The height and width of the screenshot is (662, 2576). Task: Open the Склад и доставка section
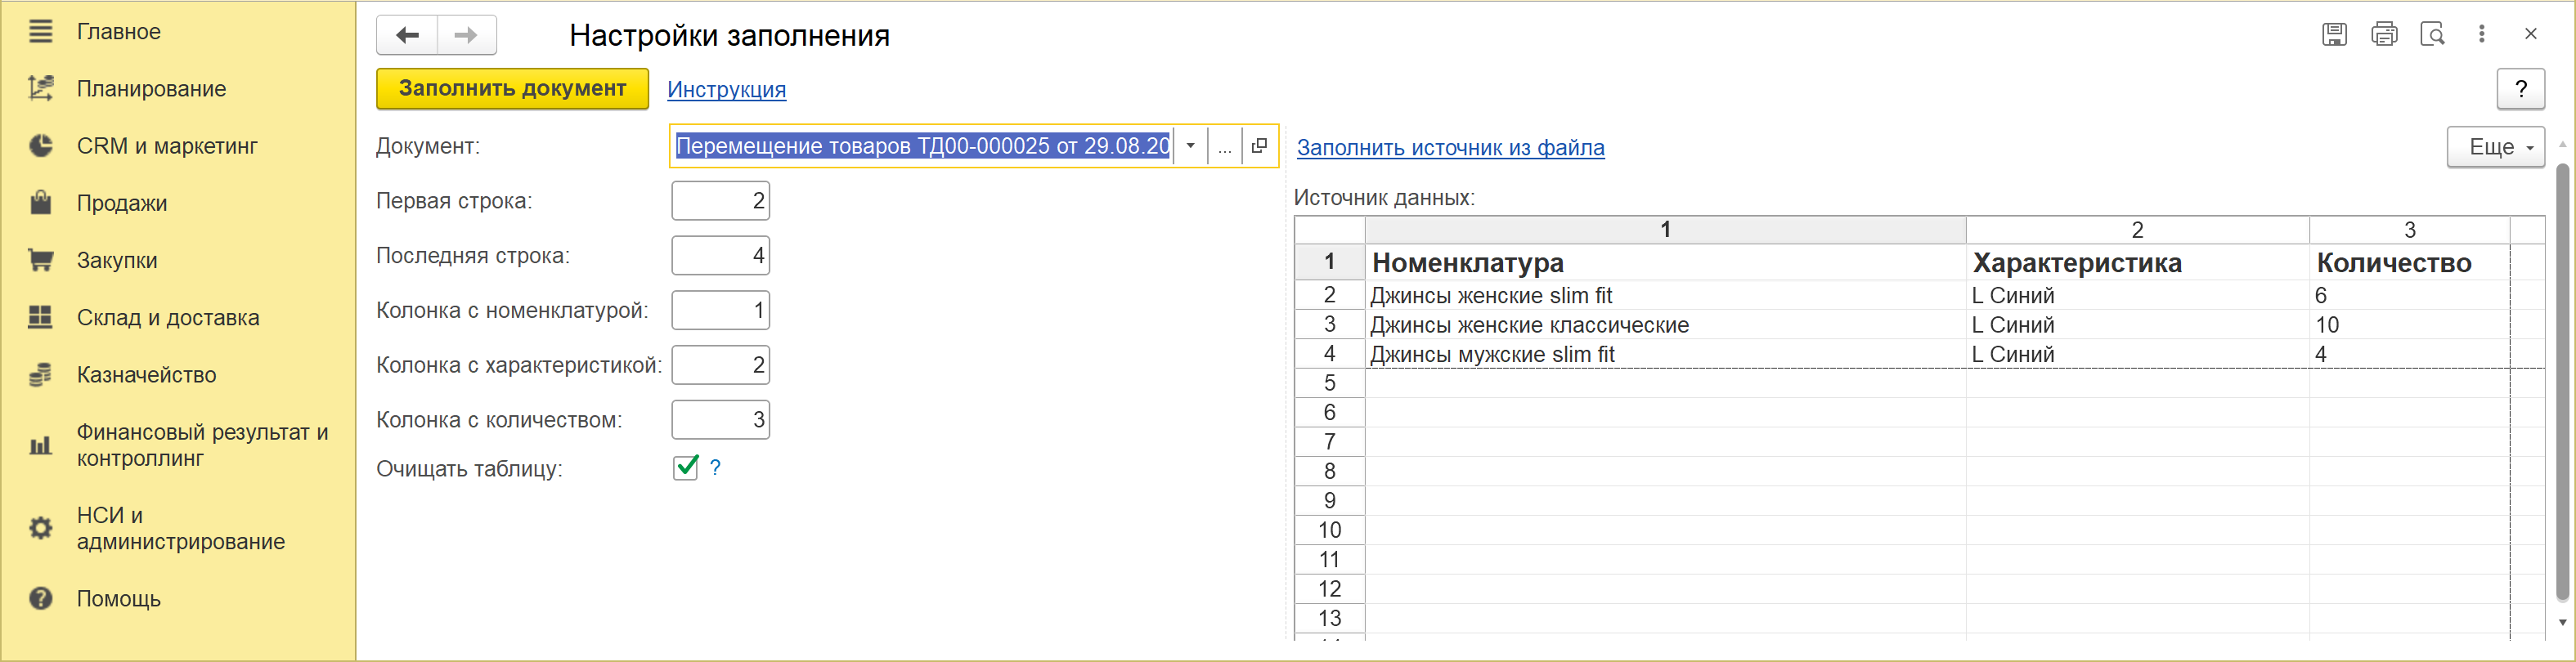pyautogui.click(x=168, y=318)
